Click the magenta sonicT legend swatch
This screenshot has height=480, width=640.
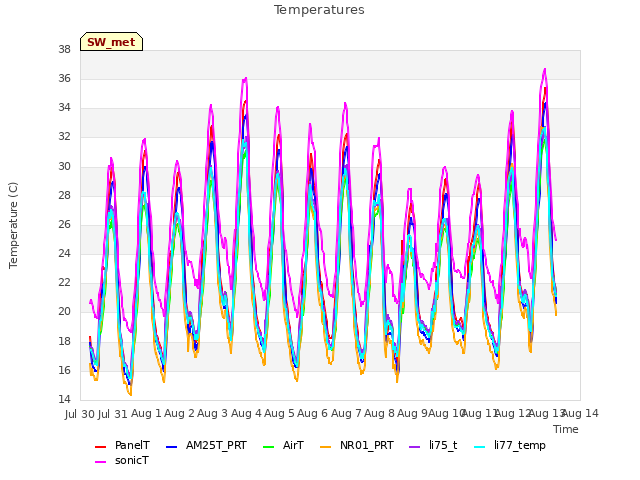point(100,462)
